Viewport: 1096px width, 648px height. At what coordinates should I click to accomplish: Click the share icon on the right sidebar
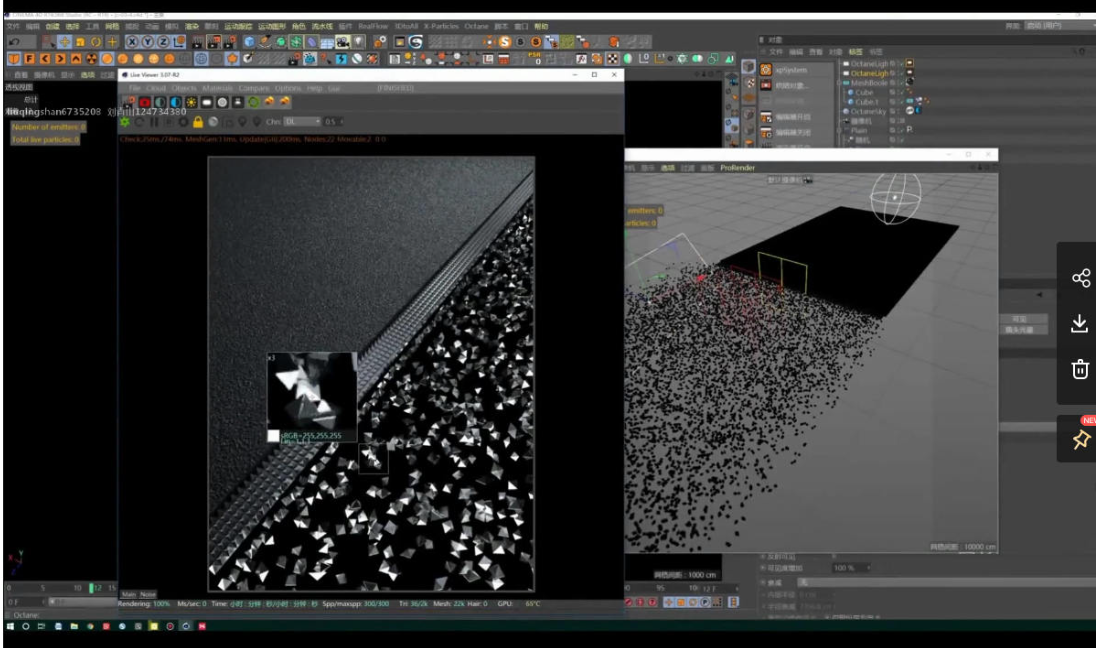coord(1081,278)
